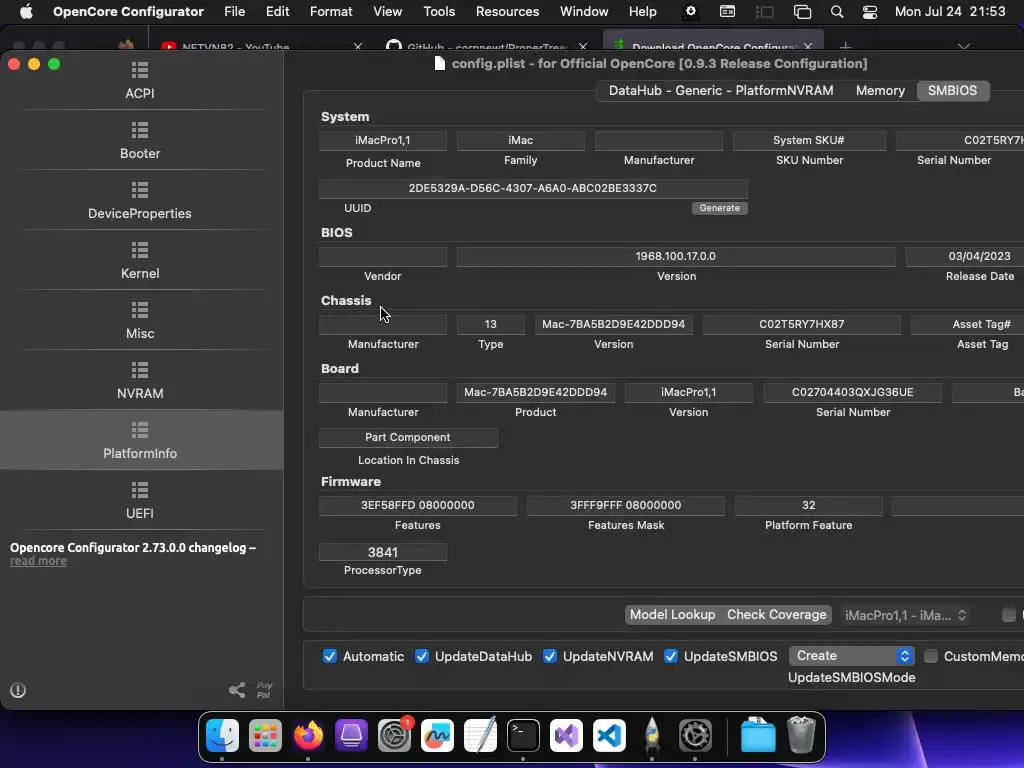Image resolution: width=1024 pixels, height=768 pixels.
Task: Open the File menu
Action: 234,12
